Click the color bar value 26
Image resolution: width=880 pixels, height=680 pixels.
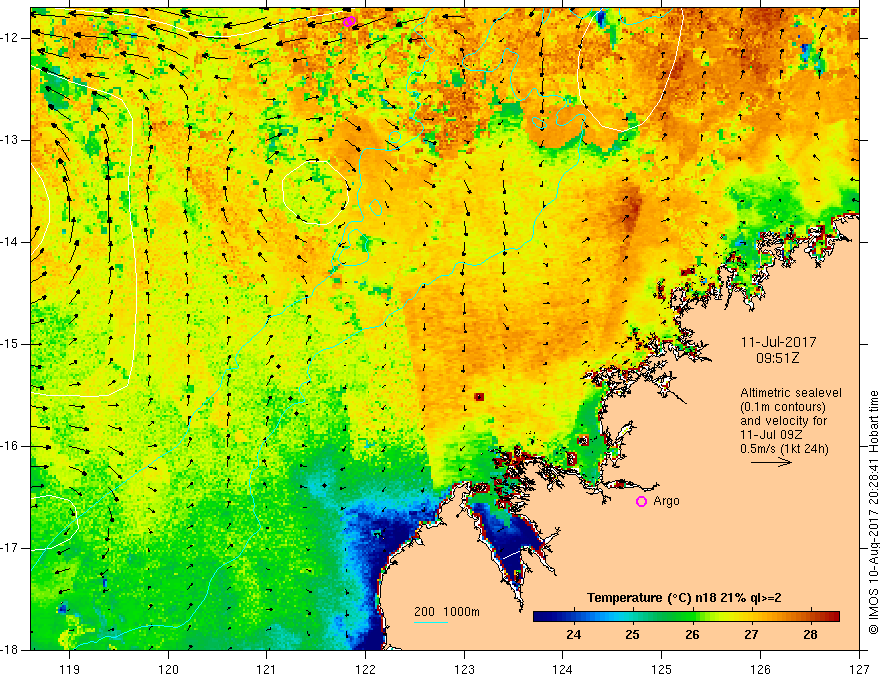pyautogui.click(x=692, y=635)
